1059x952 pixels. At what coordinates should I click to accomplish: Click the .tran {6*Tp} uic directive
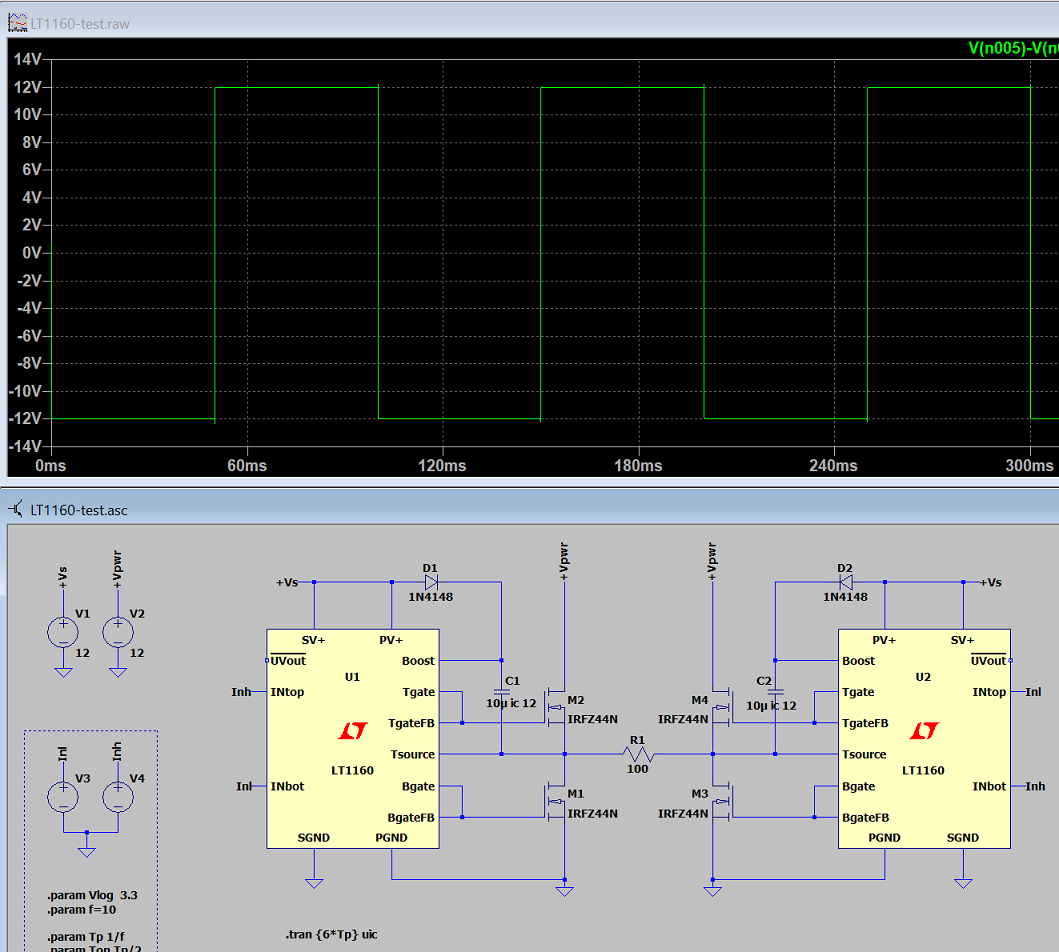click(332, 934)
